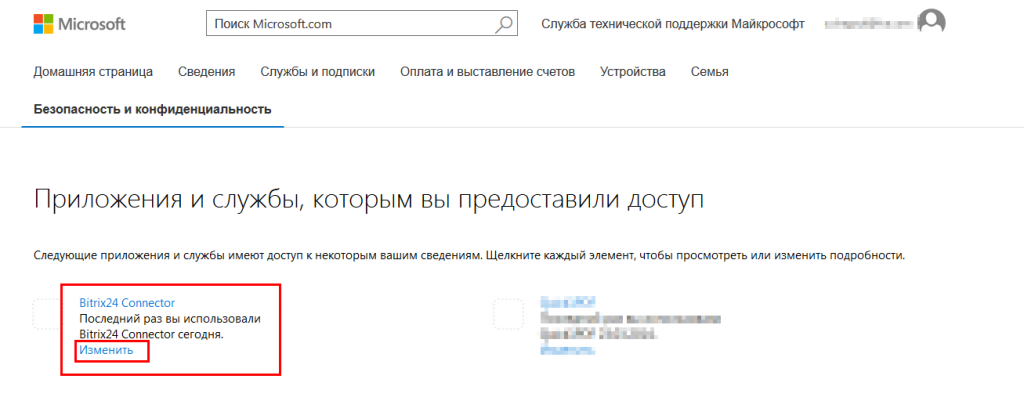This screenshot has width=1024, height=408.
Task: Open the Семья menu item
Action: [x=710, y=72]
